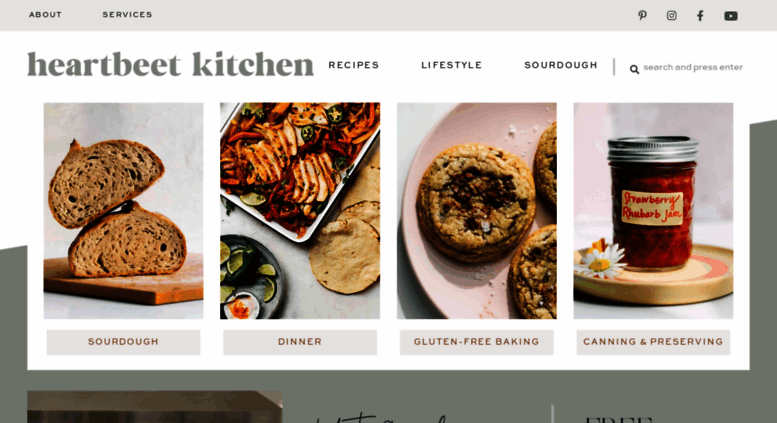
Task: Open the About page
Action: [45, 15]
